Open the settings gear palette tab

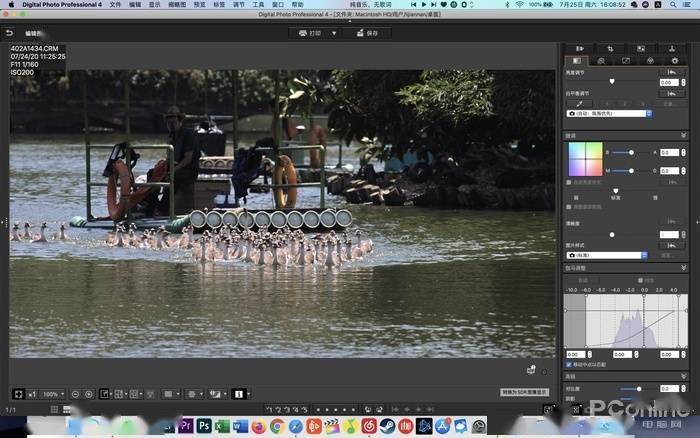(x=674, y=61)
